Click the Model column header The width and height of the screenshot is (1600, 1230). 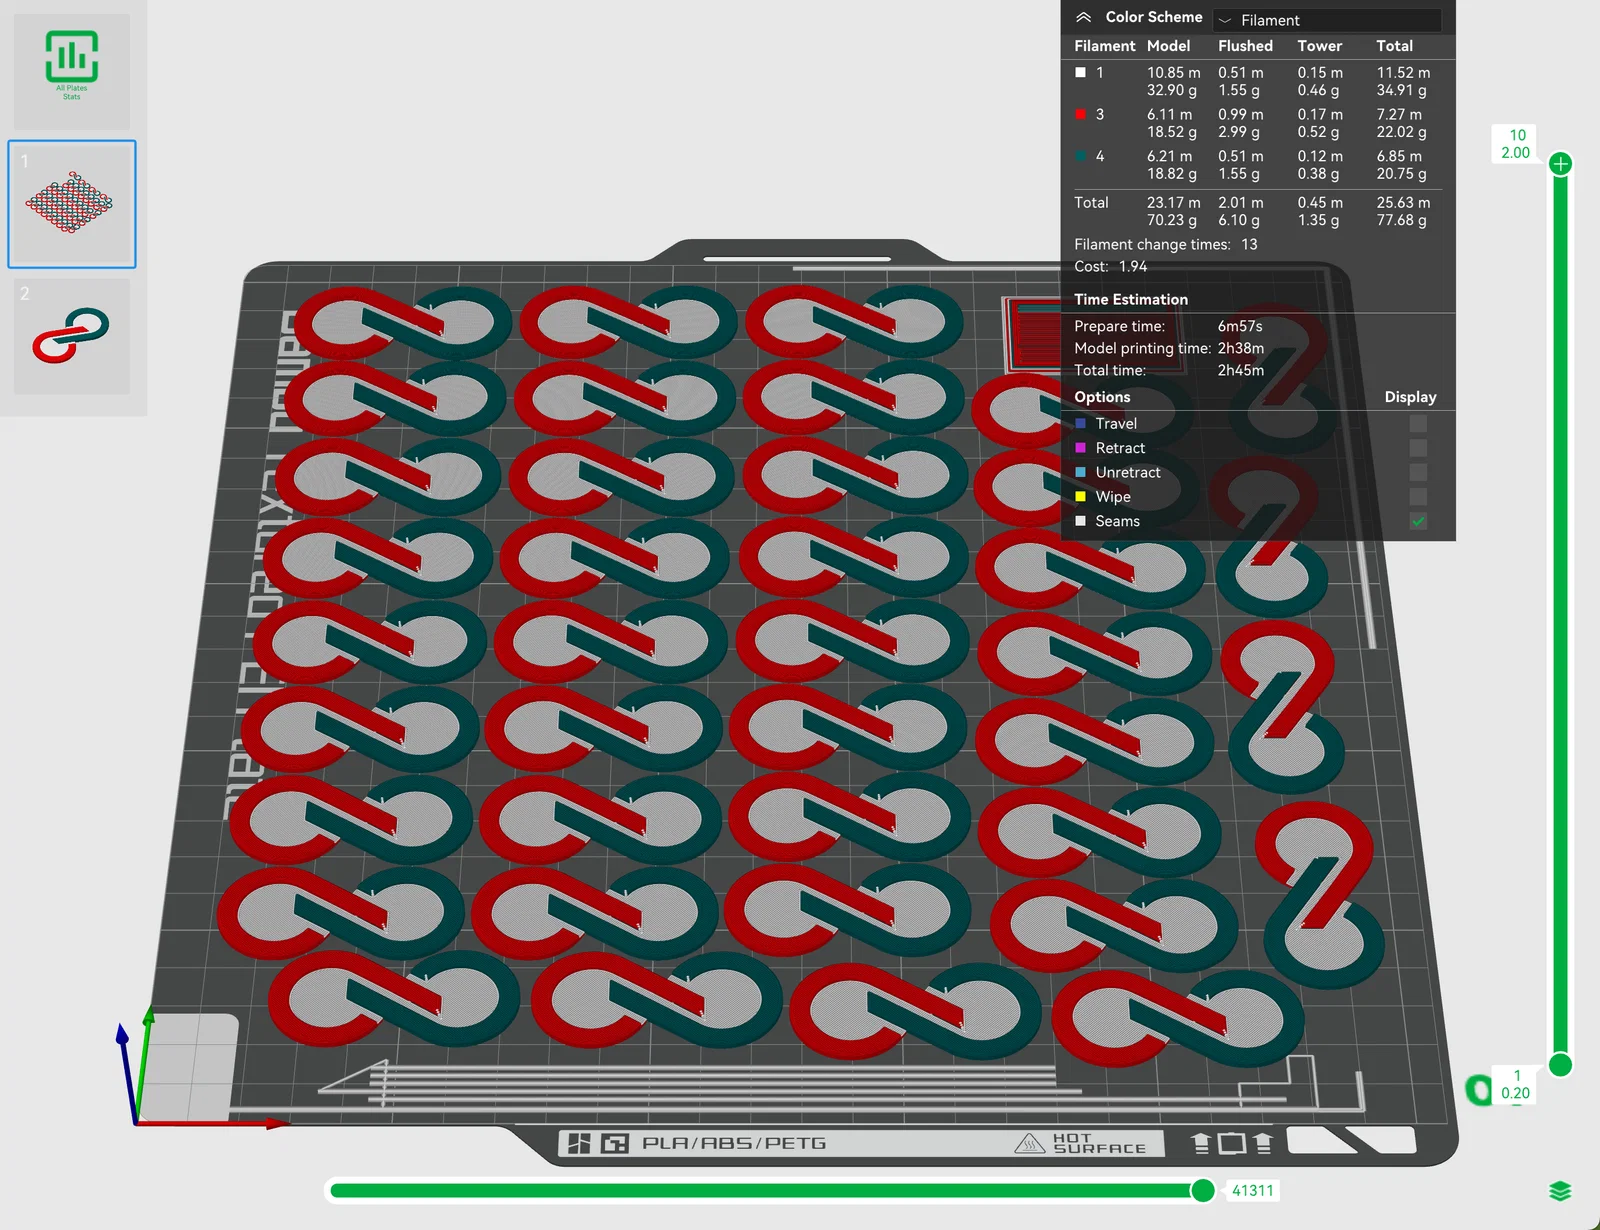pyautogui.click(x=1168, y=46)
